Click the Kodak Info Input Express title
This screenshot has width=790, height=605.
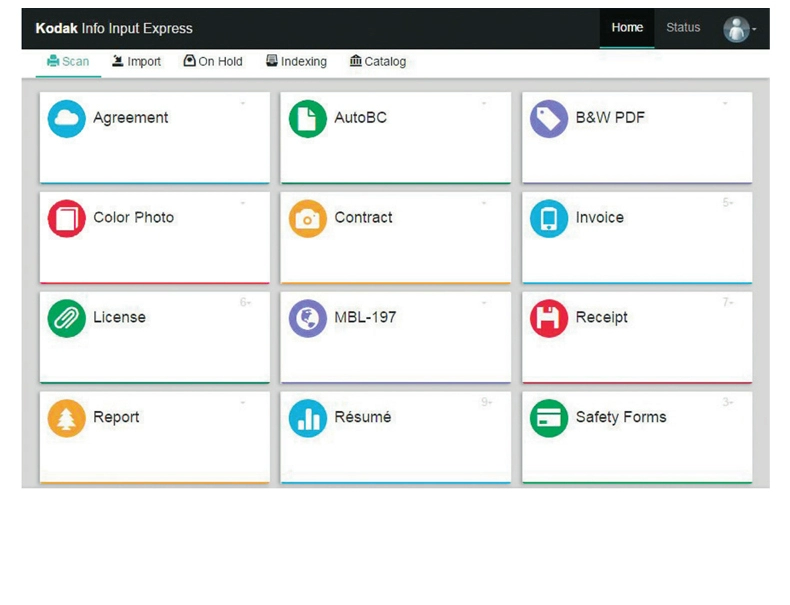[x=114, y=28]
